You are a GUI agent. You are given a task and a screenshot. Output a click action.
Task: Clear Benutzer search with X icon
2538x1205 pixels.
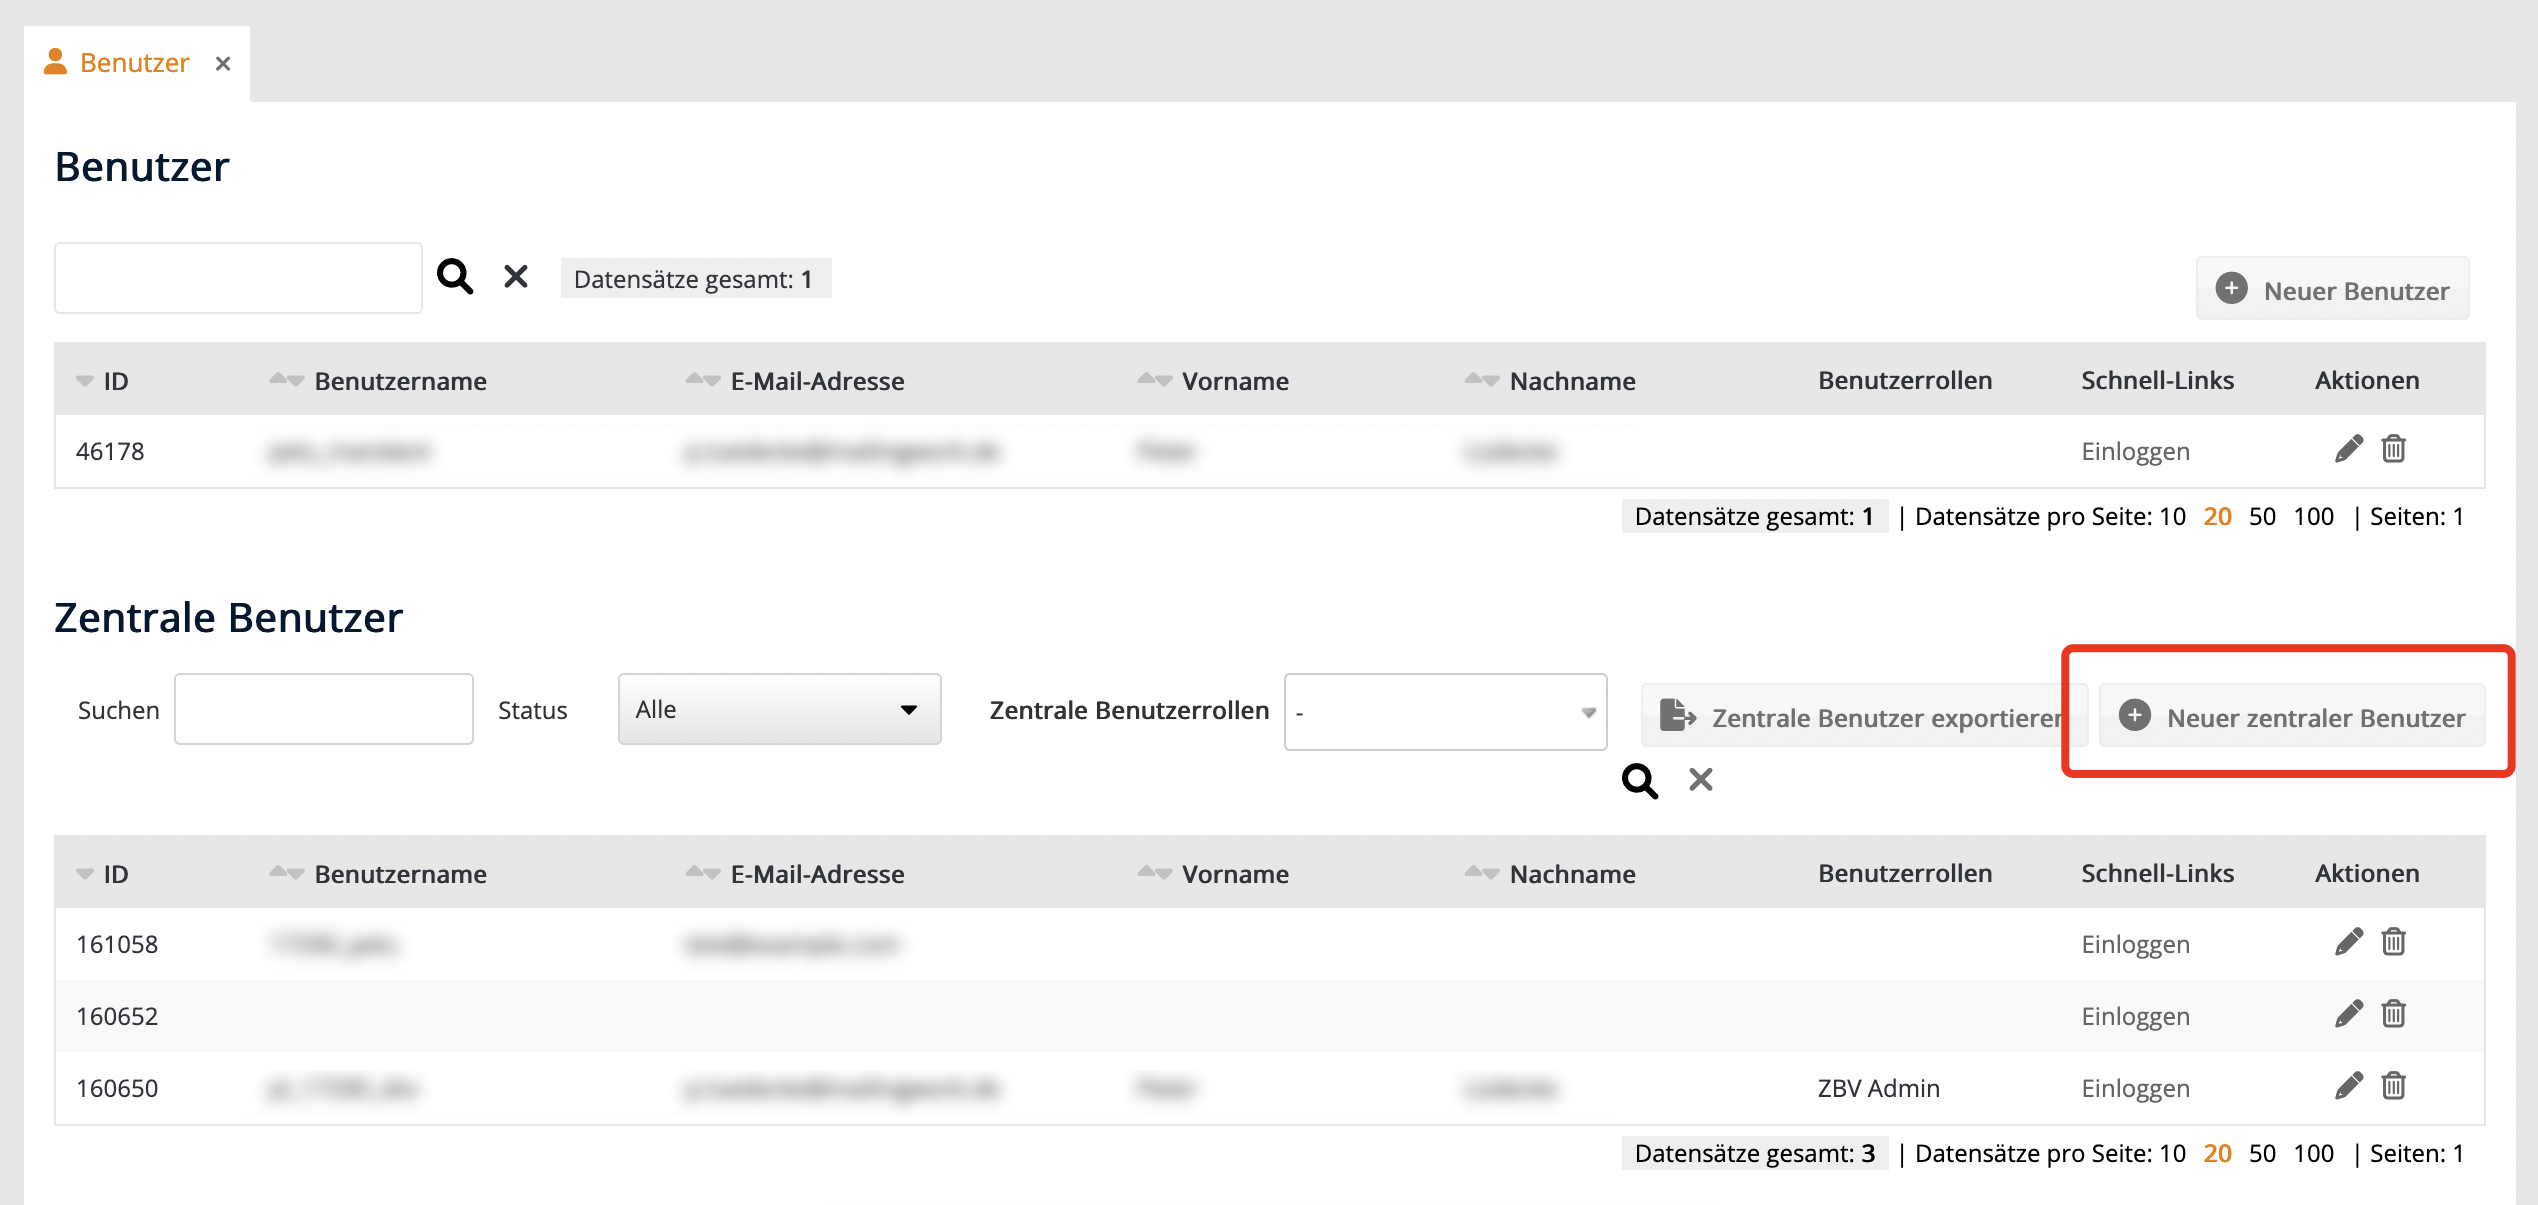(x=516, y=276)
